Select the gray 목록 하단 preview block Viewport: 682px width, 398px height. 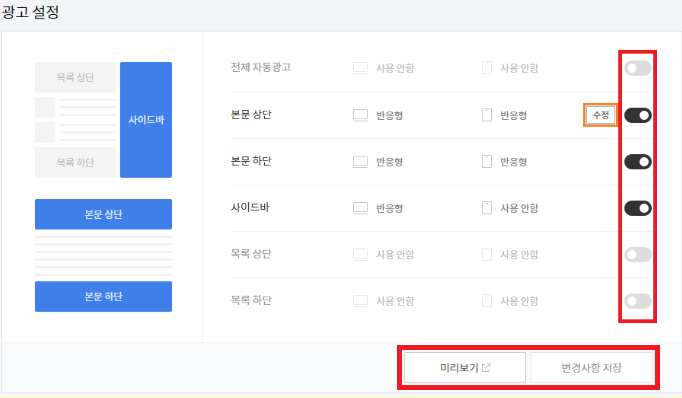[x=75, y=162]
